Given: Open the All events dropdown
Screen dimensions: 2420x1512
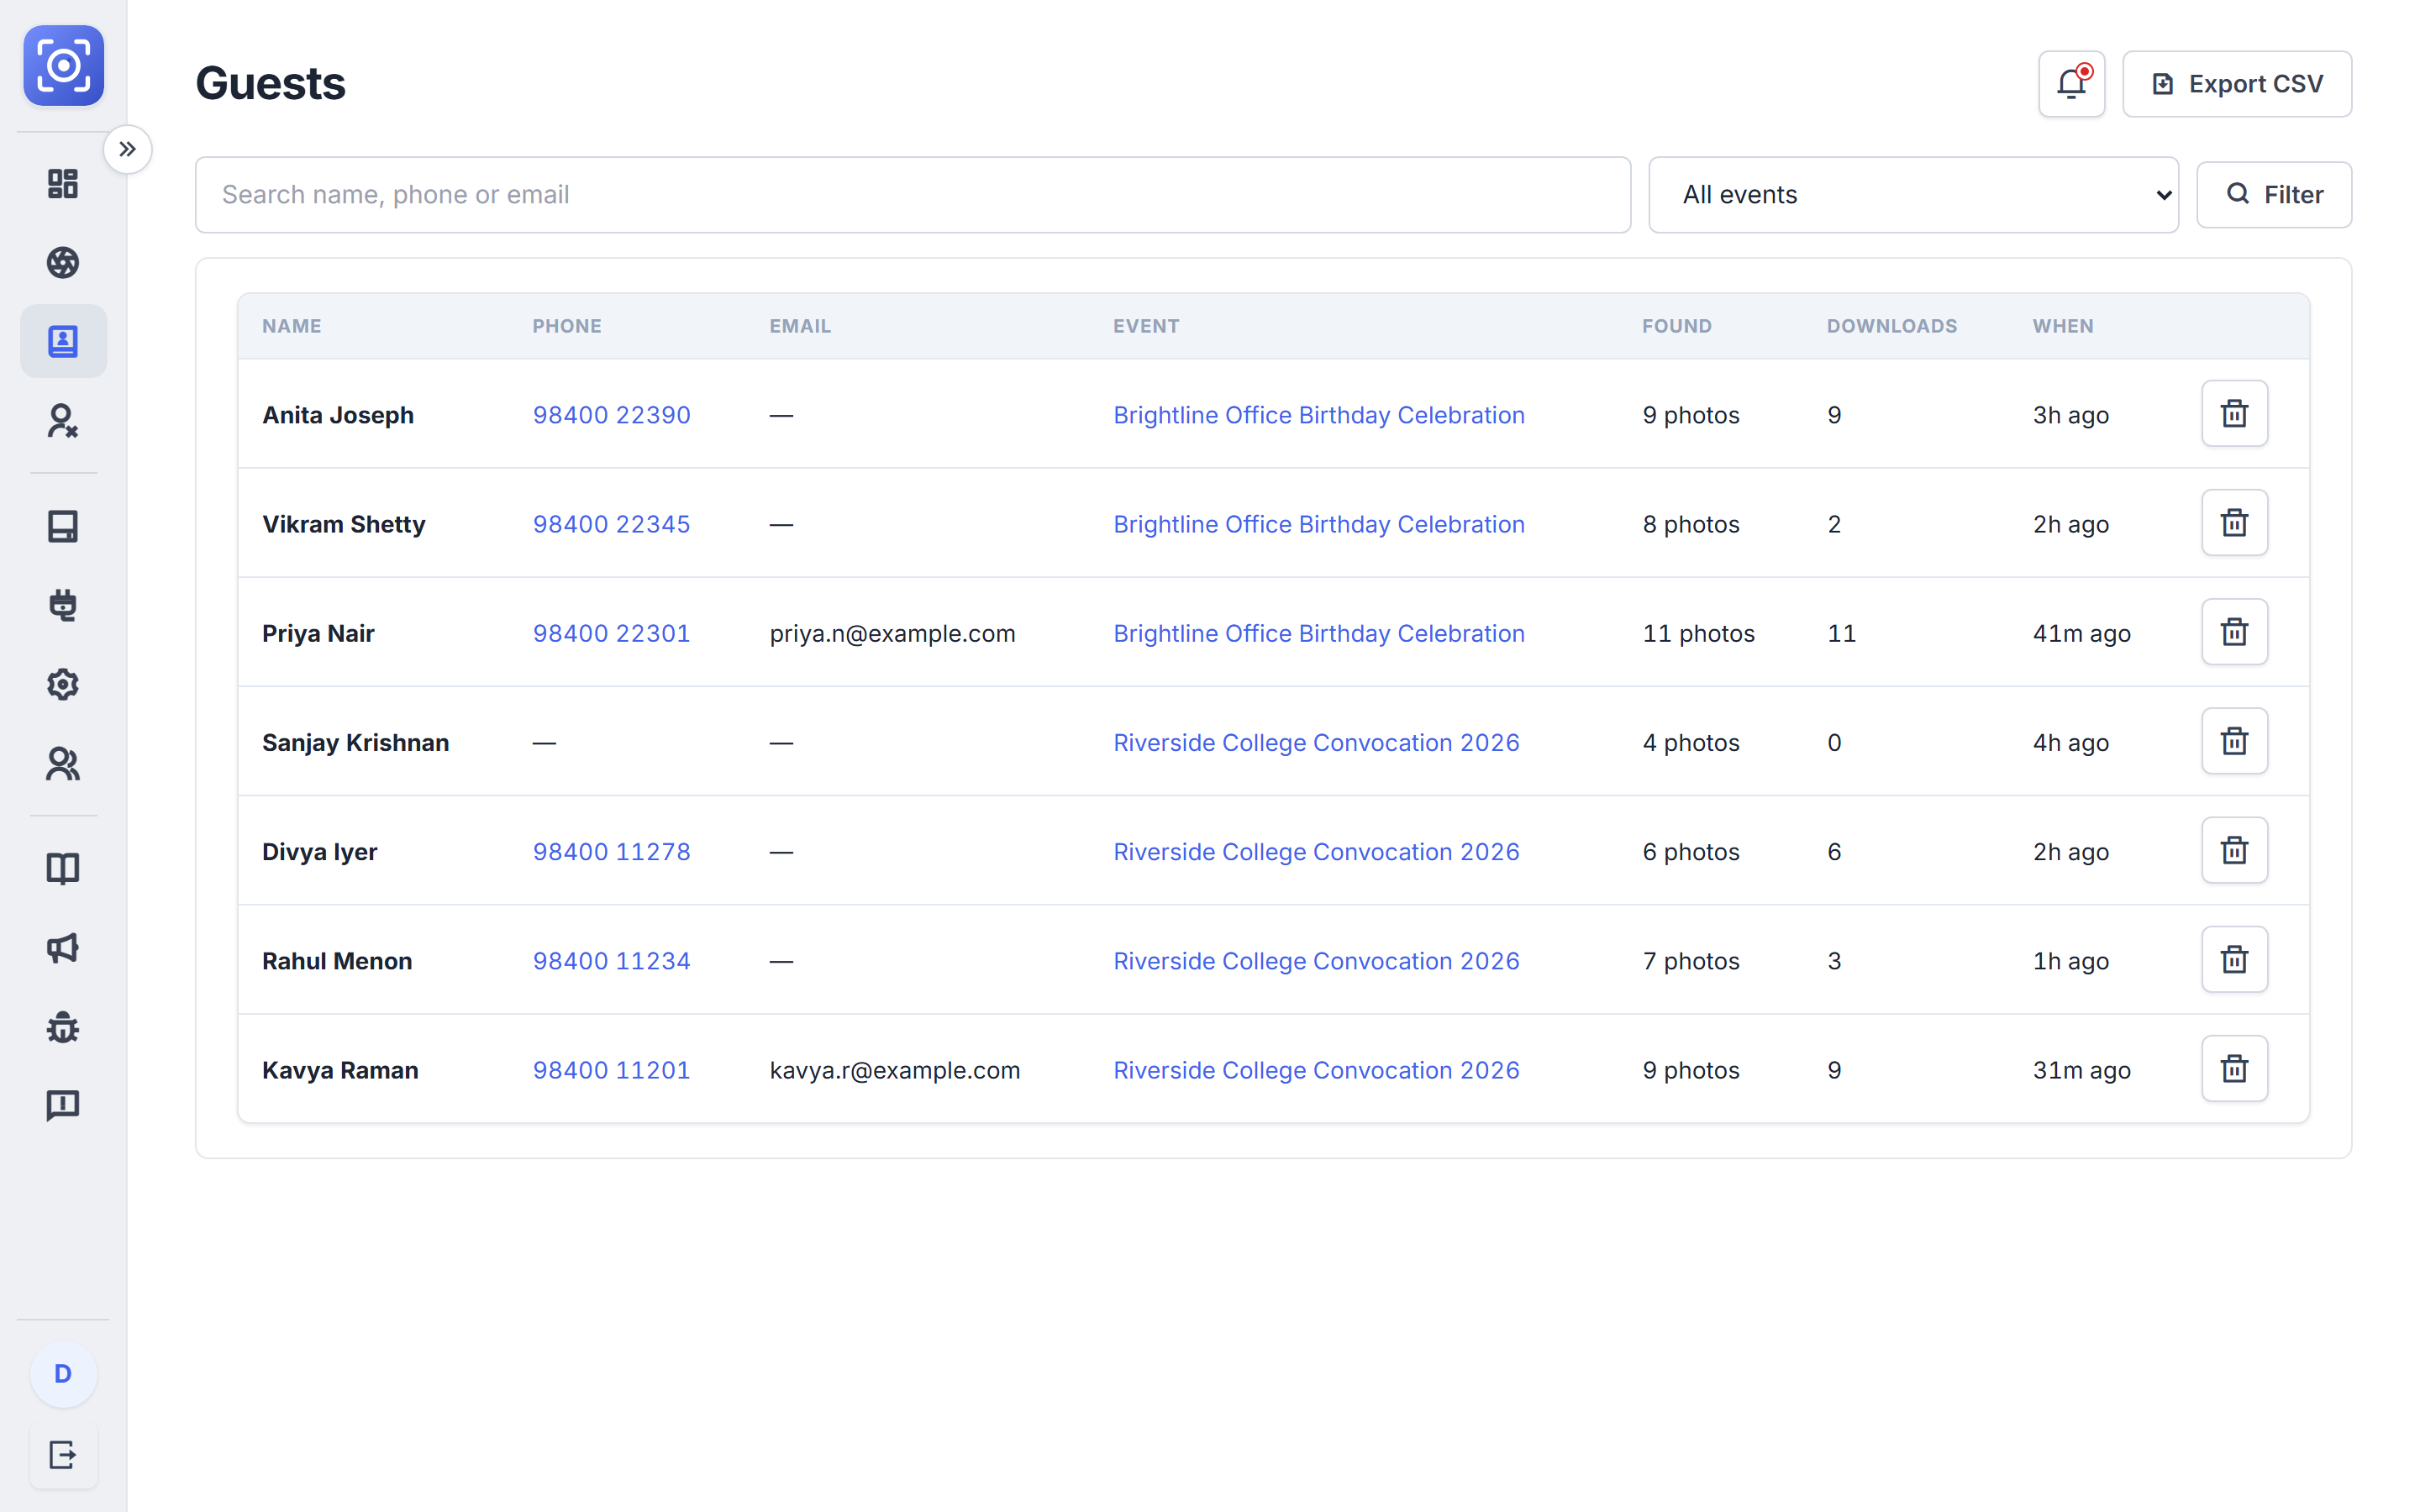Looking at the screenshot, I should point(1914,195).
